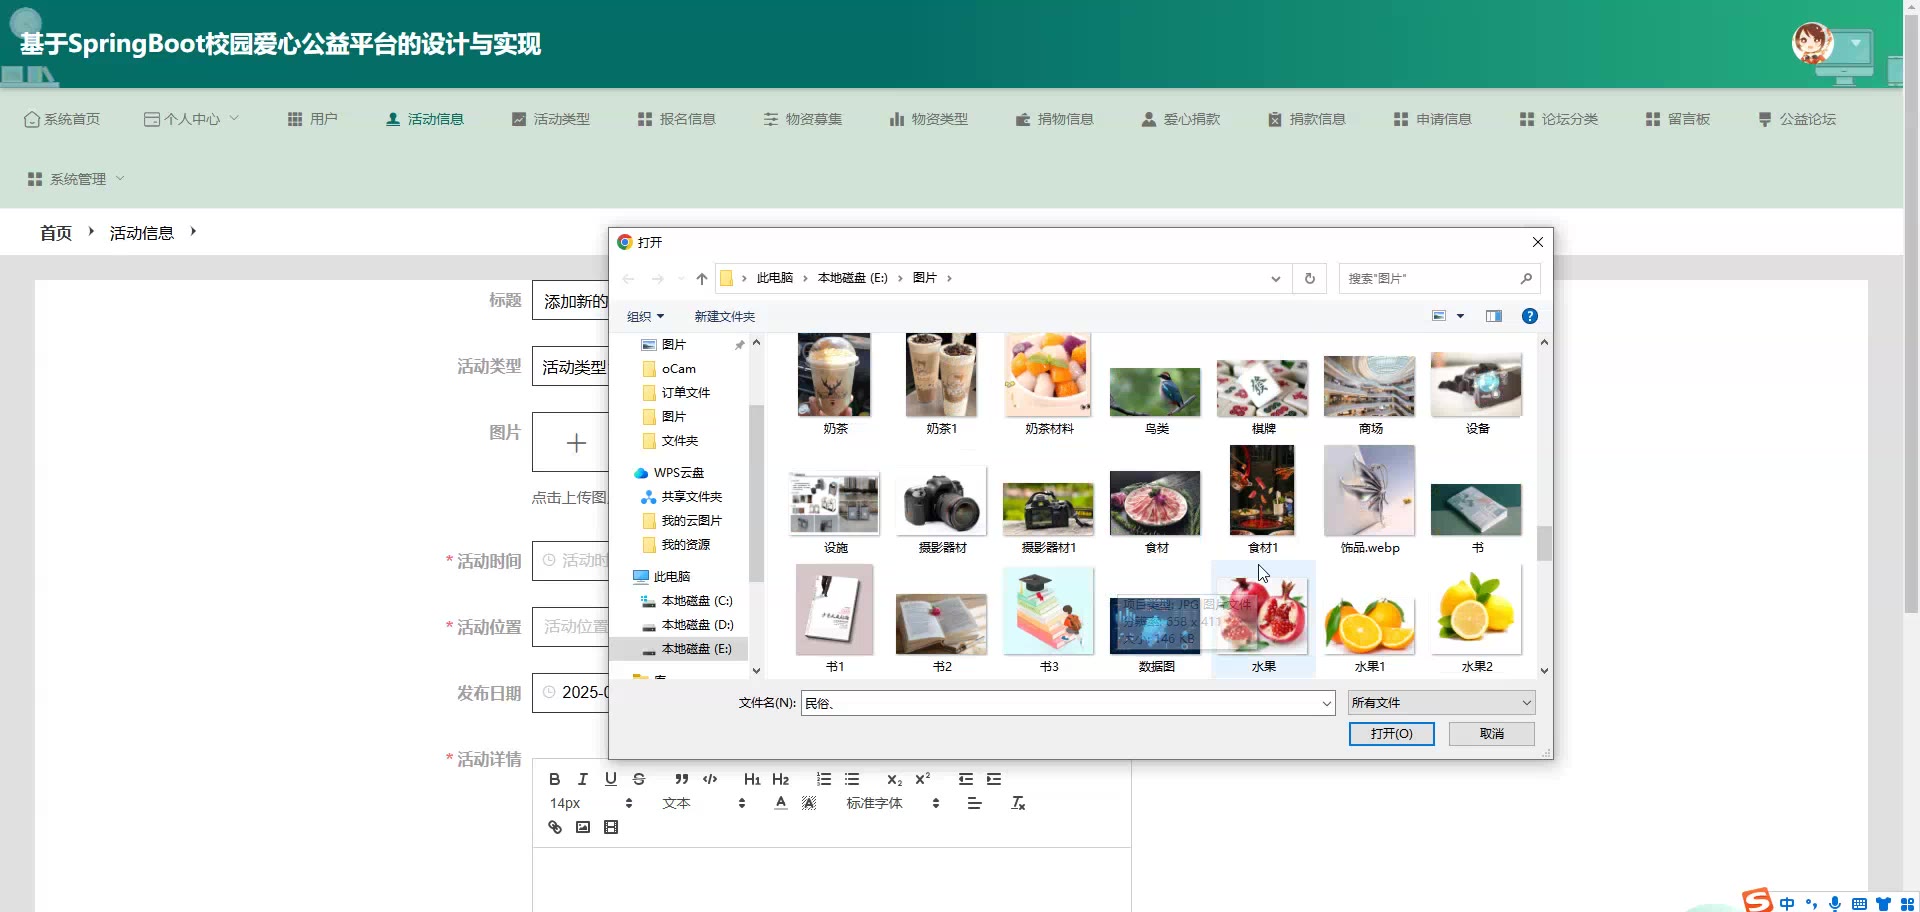Open the 组织 dropdown menu

[x=645, y=316]
